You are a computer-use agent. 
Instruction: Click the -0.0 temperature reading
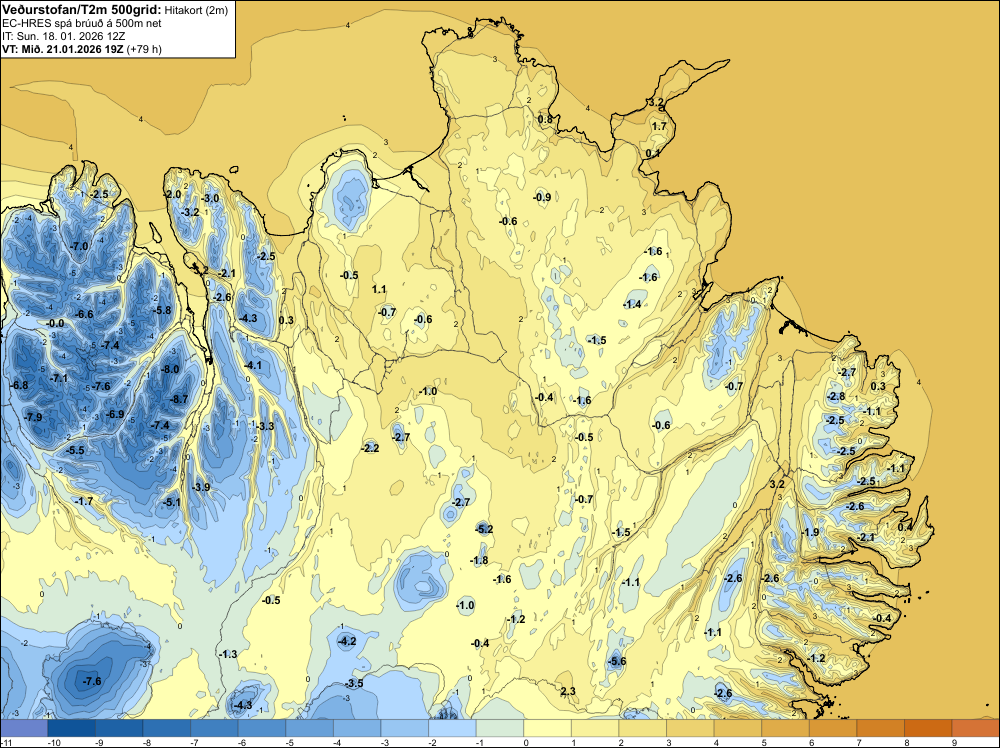(55, 323)
